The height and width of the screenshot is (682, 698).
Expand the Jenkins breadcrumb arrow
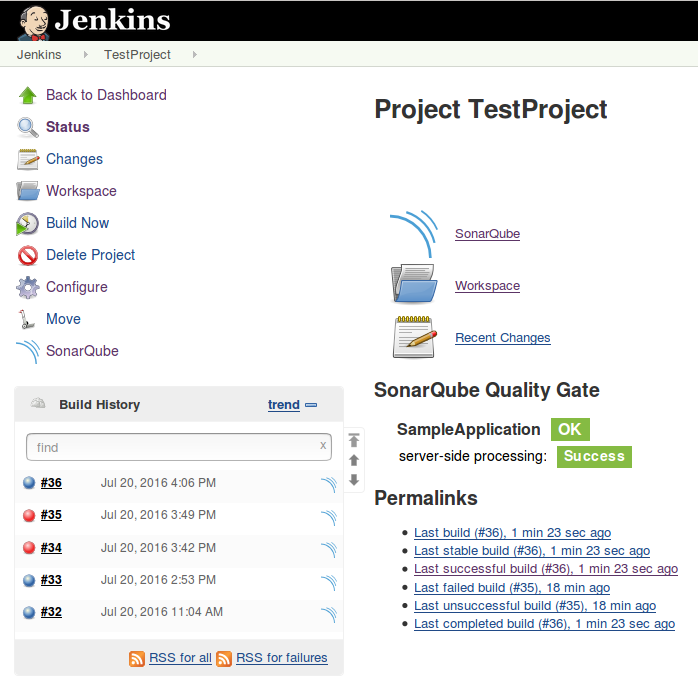point(85,54)
